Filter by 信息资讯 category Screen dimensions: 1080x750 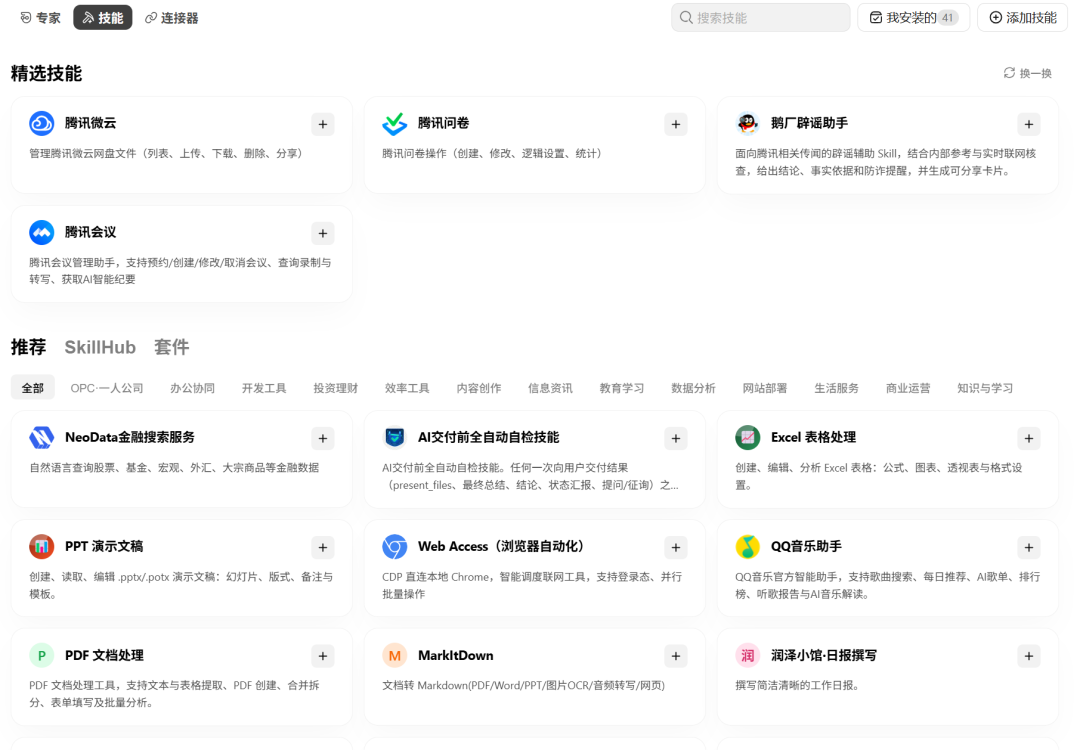coord(550,388)
